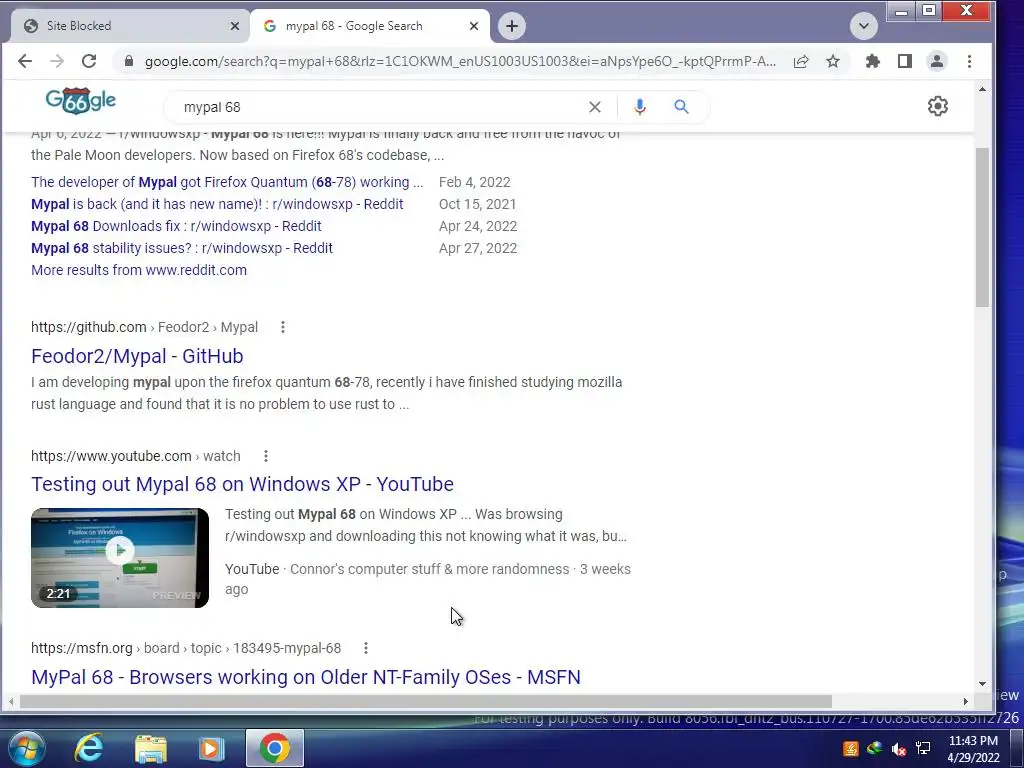Open 'The developer of Mypal got Firefox Quantum' link
The width and height of the screenshot is (1024, 768).
(x=227, y=182)
